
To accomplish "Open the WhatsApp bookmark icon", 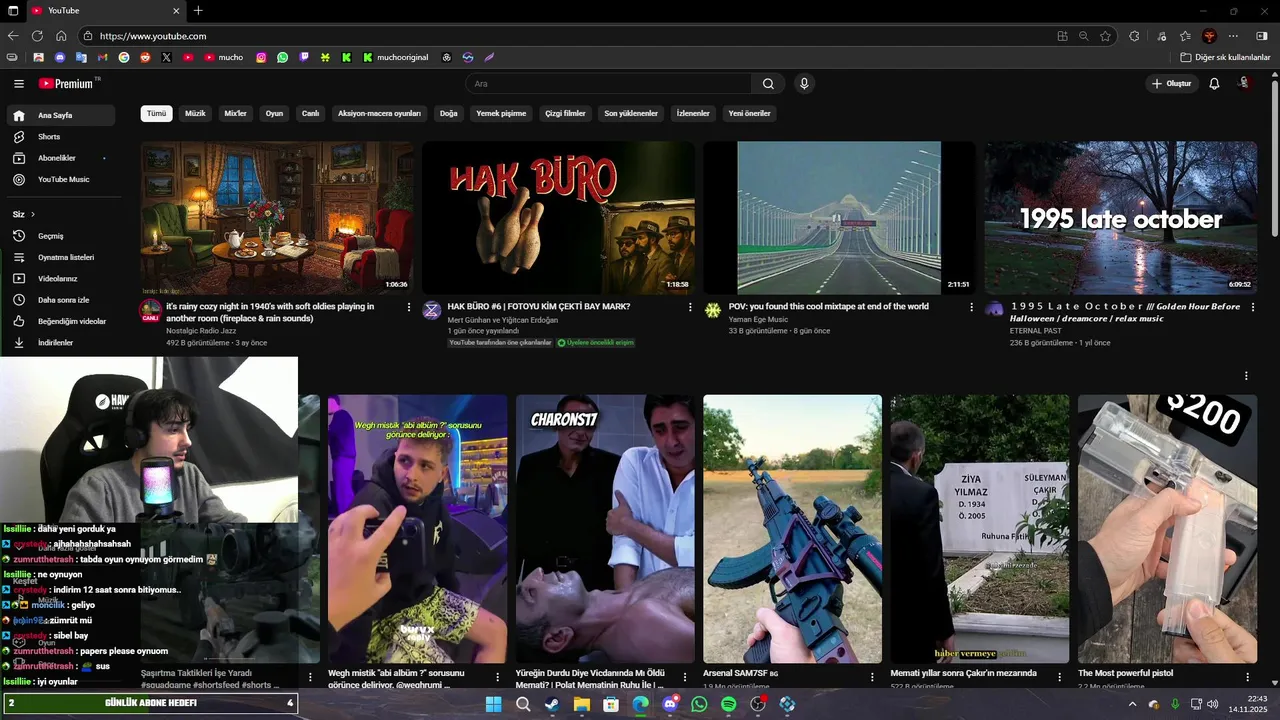I will click(283, 58).
